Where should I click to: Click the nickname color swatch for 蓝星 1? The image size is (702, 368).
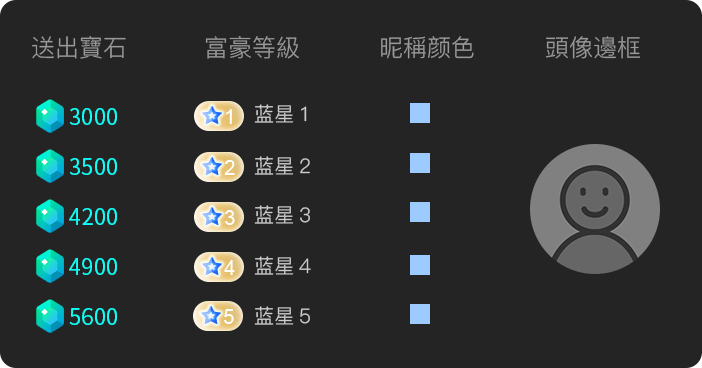coord(420,113)
